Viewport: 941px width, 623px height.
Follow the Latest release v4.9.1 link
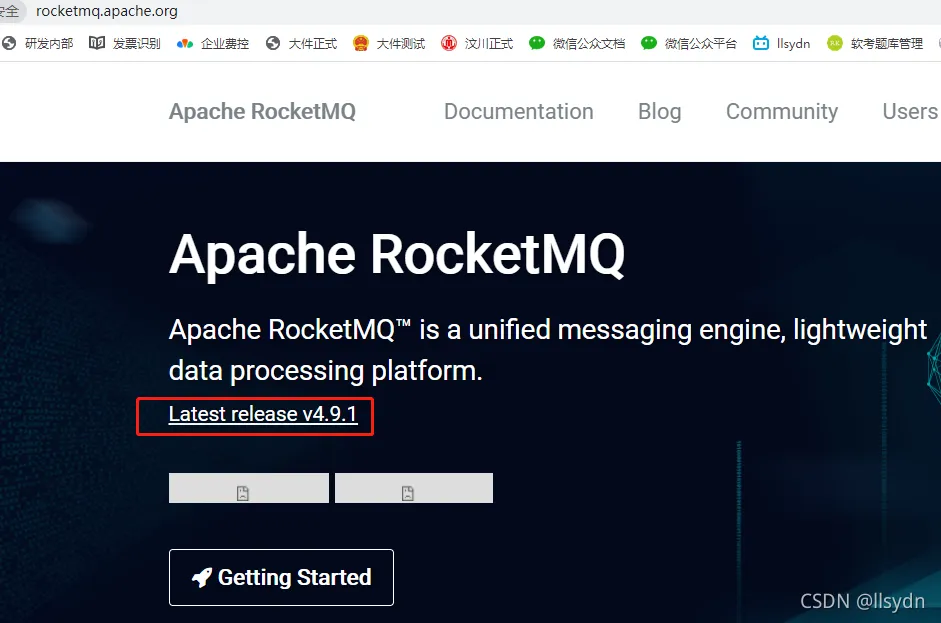263,414
